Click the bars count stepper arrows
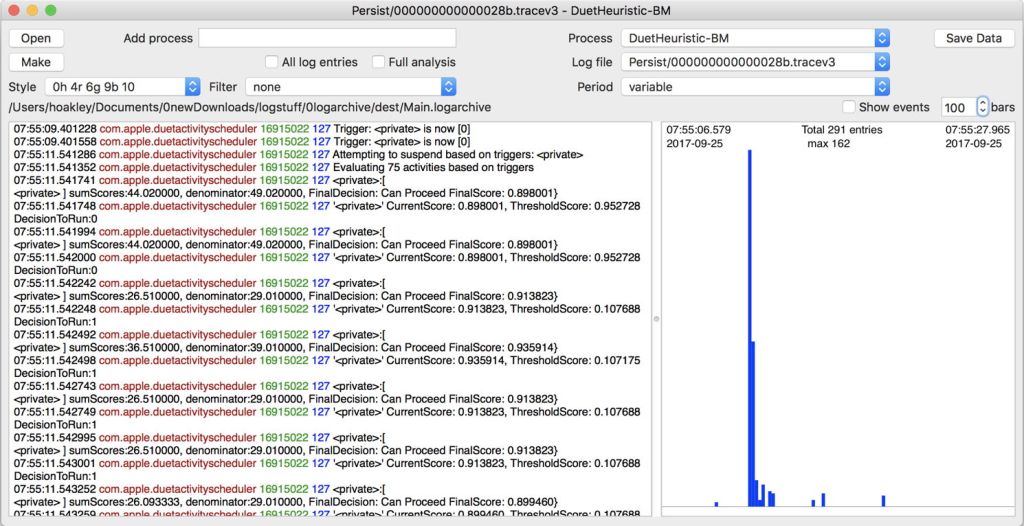Viewport: 1024px width, 526px height. (982, 107)
